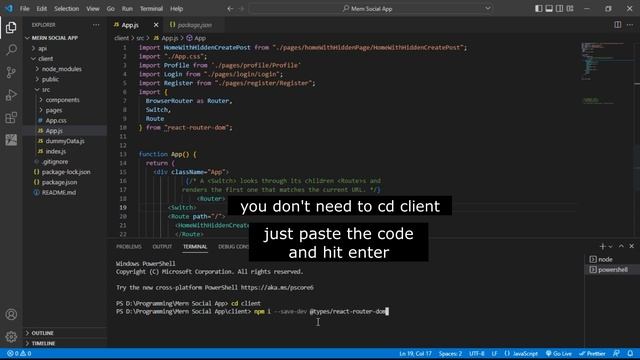Viewport: 640px width, 360px height.
Task: Toggle secondary side bar layout icon
Action: 560,9
